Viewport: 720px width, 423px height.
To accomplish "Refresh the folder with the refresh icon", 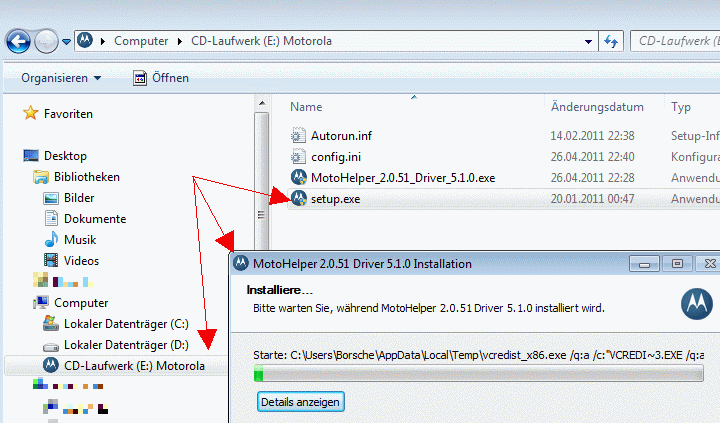I will coord(611,42).
